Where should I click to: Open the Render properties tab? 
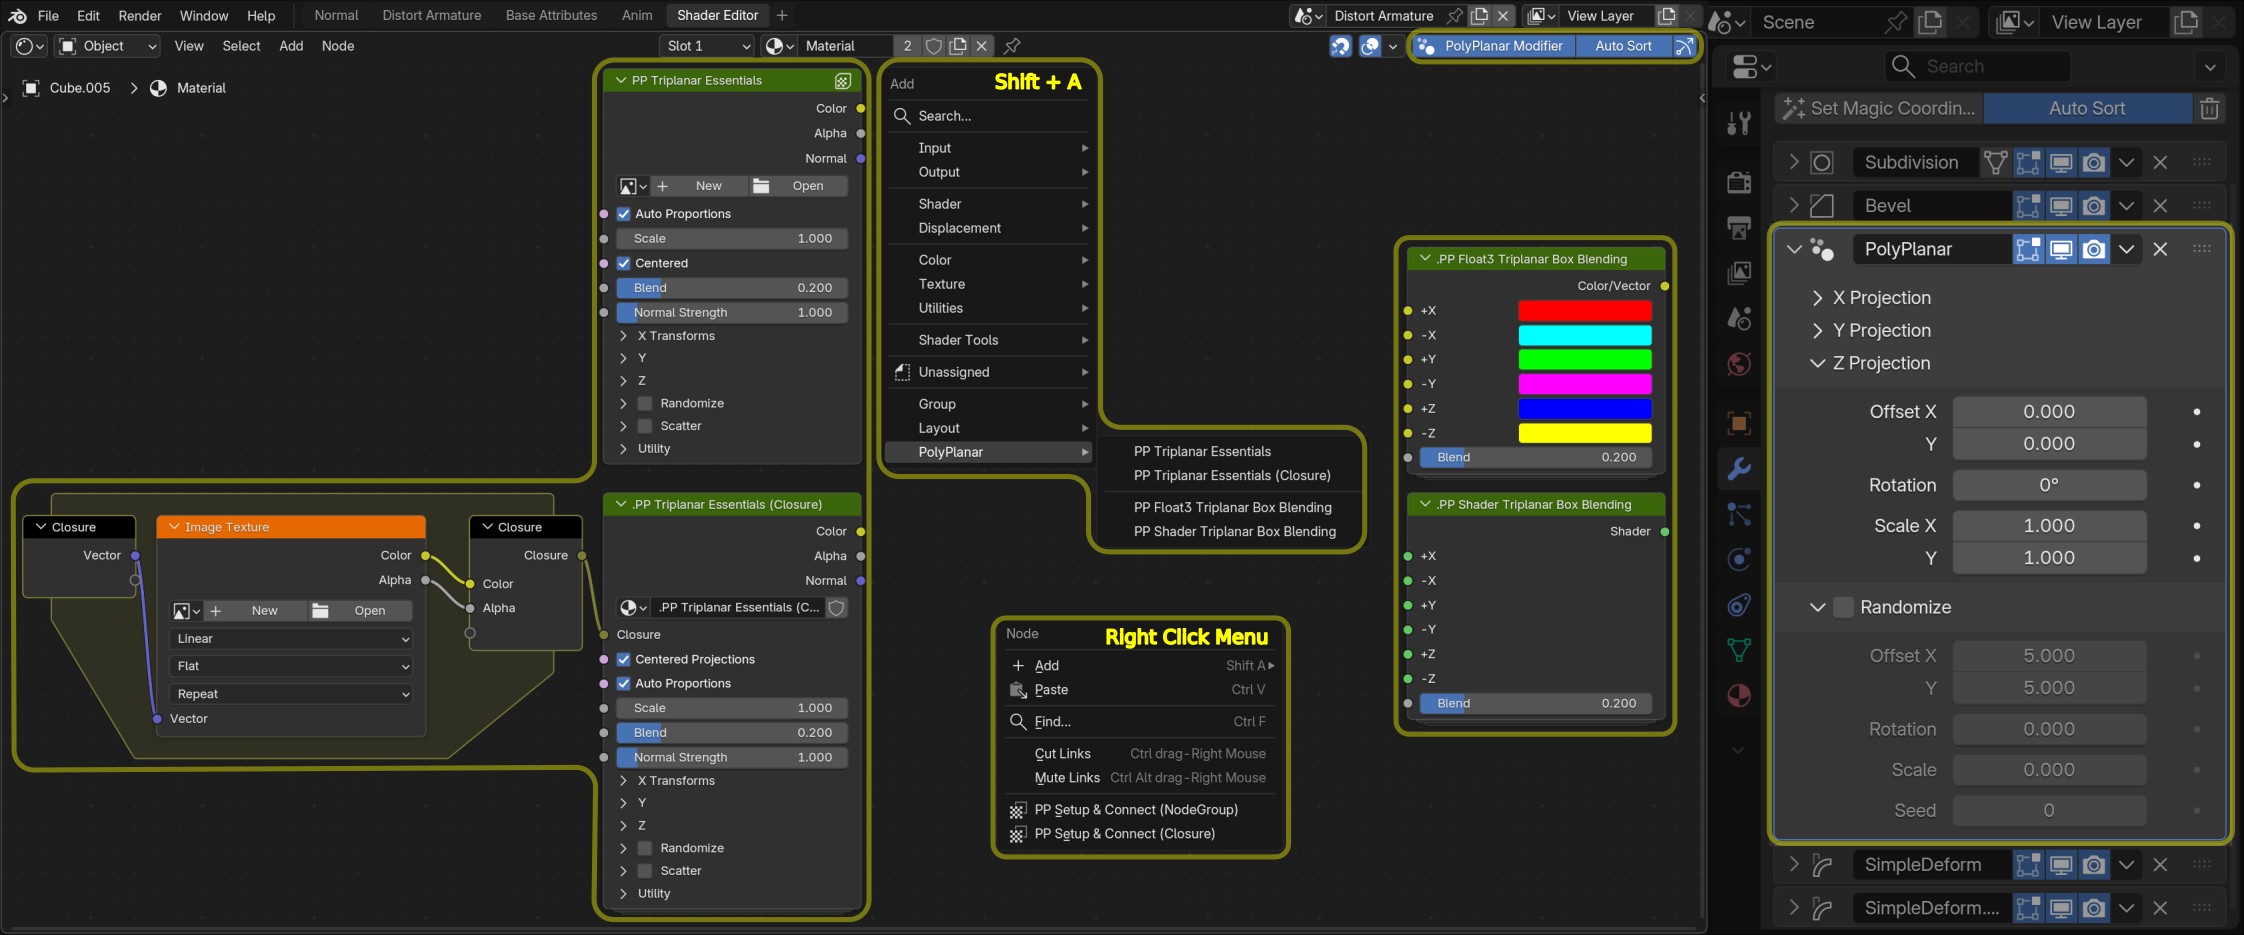pyautogui.click(x=1739, y=182)
